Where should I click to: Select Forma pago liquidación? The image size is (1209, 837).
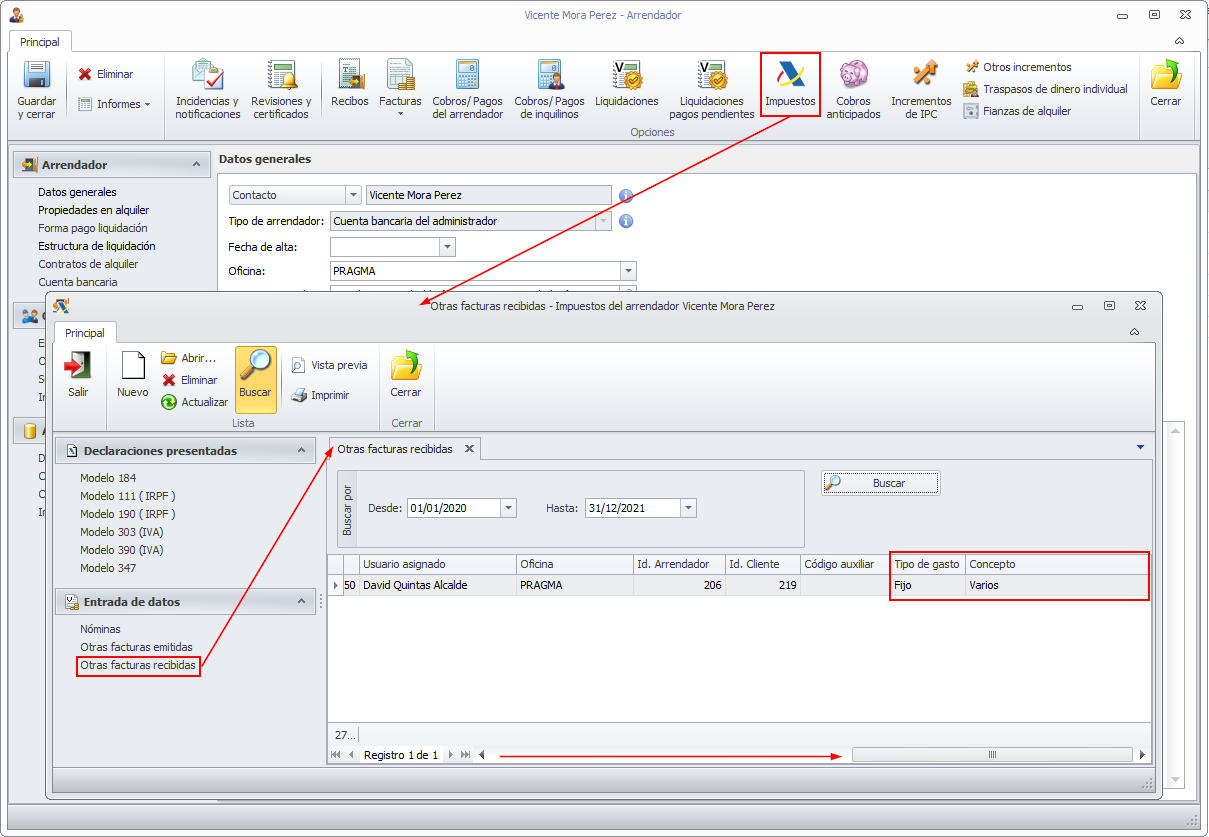click(92, 228)
